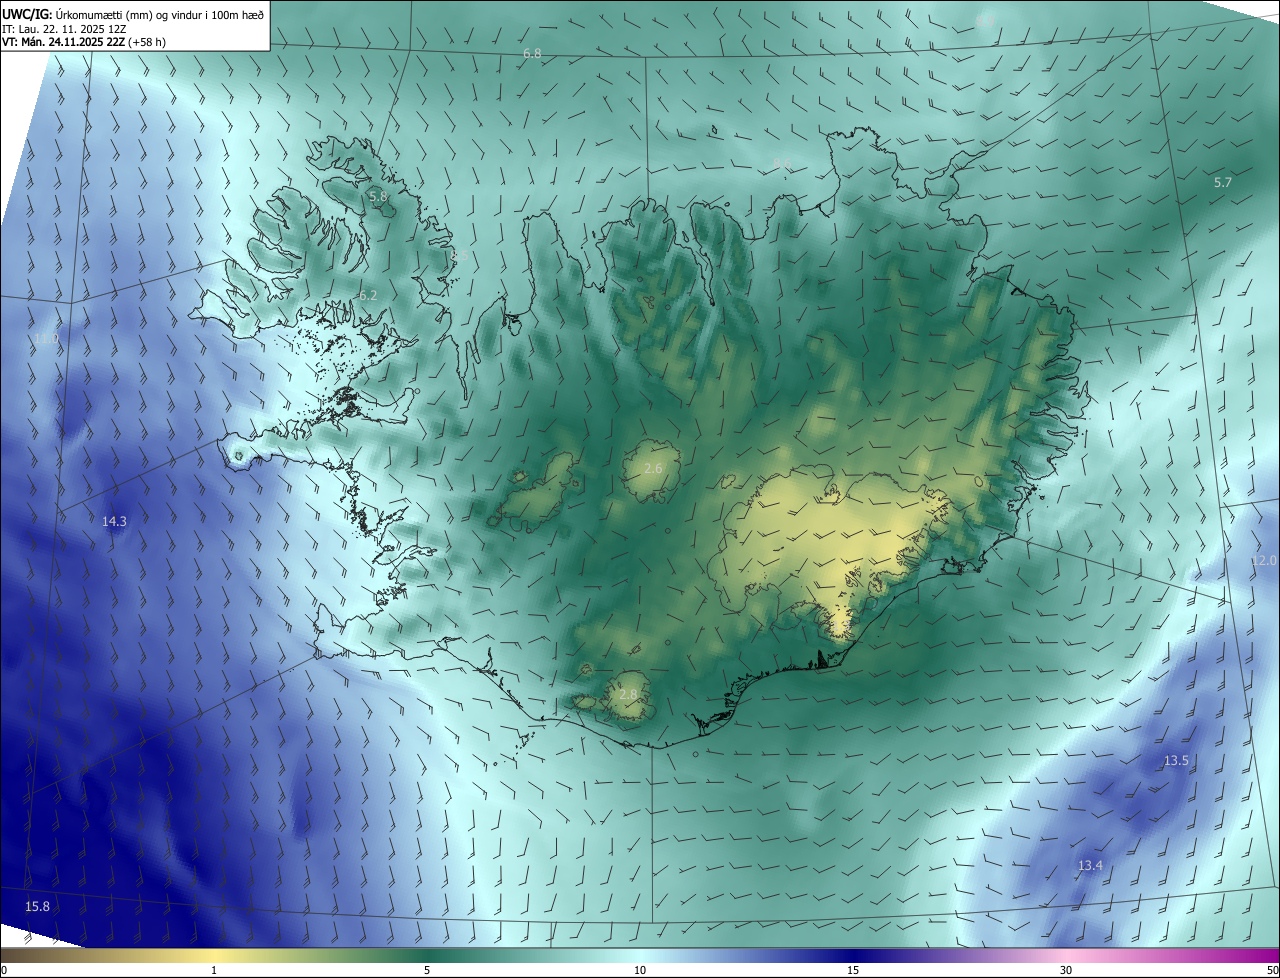1280x978 pixels.
Task: Click the 6.8 value label on the map
Action: [532, 53]
